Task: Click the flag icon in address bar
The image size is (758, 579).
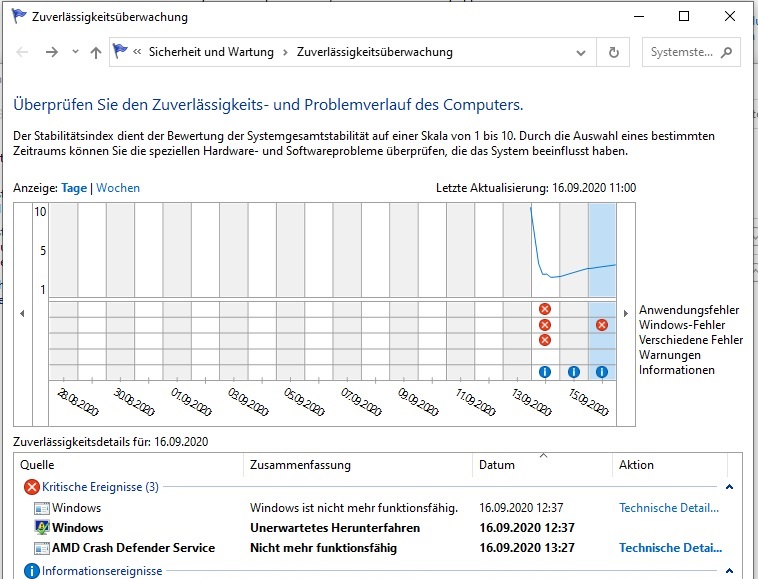Action: (120, 50)
